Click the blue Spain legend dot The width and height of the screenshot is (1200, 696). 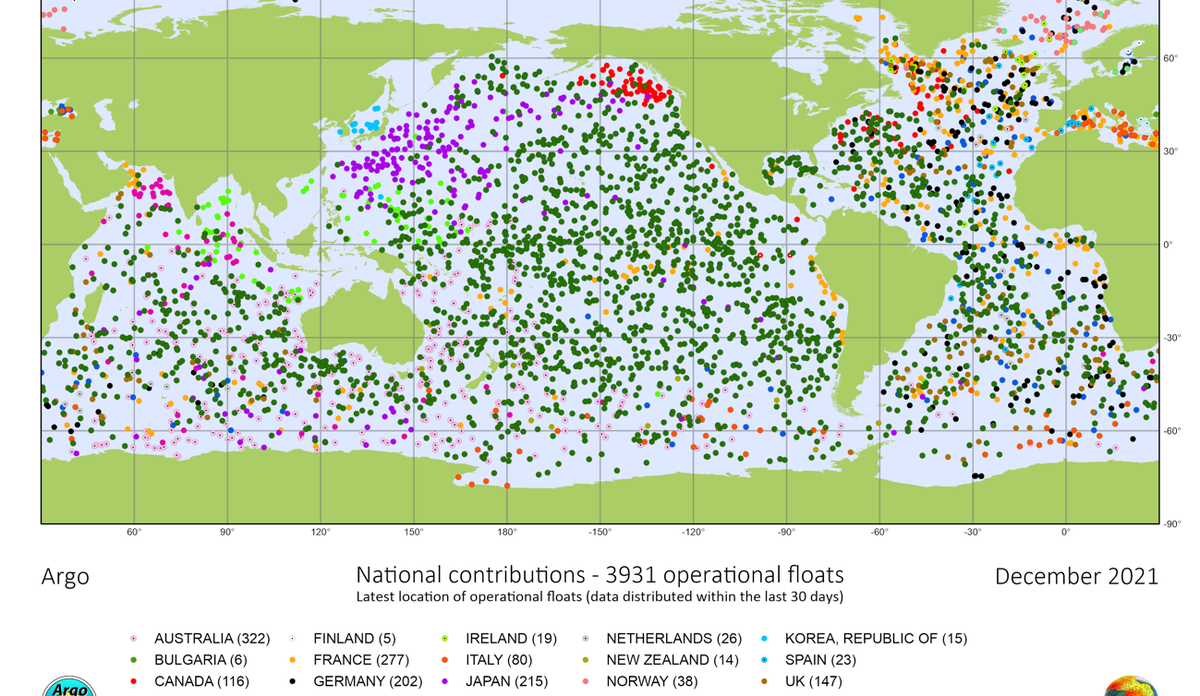764,660
